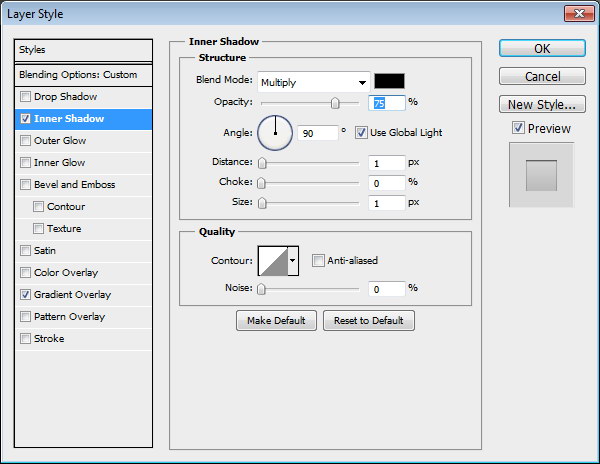Click Reset to Default button
600x464 pixels.
click(368, 320)
